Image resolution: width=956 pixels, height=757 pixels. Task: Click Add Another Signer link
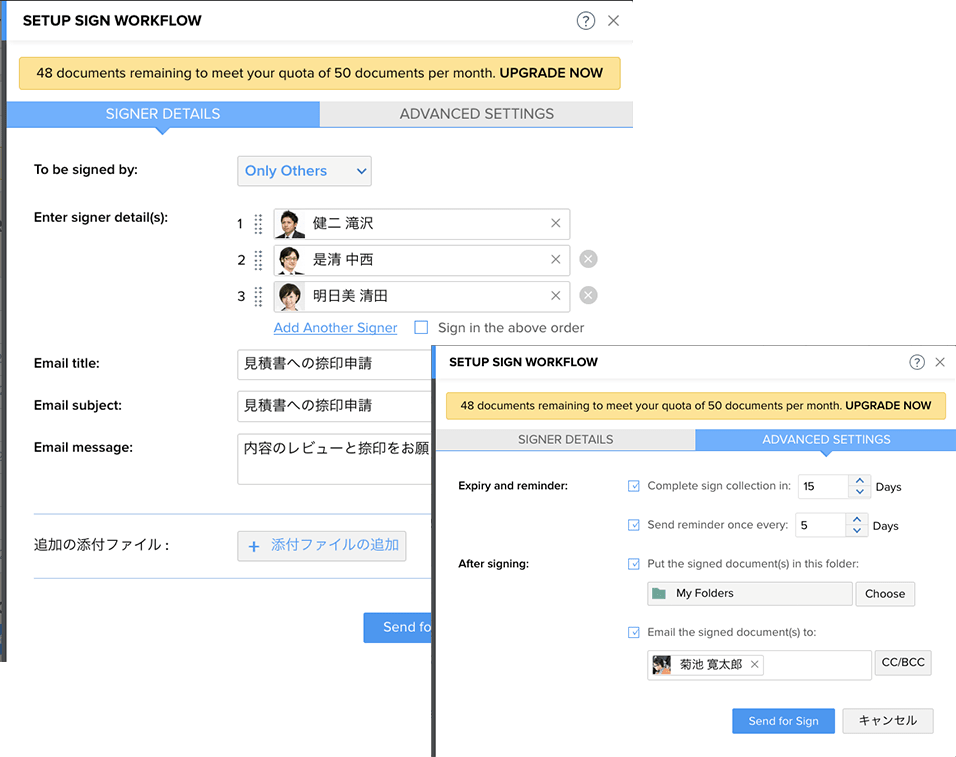(x=335, y=328)
